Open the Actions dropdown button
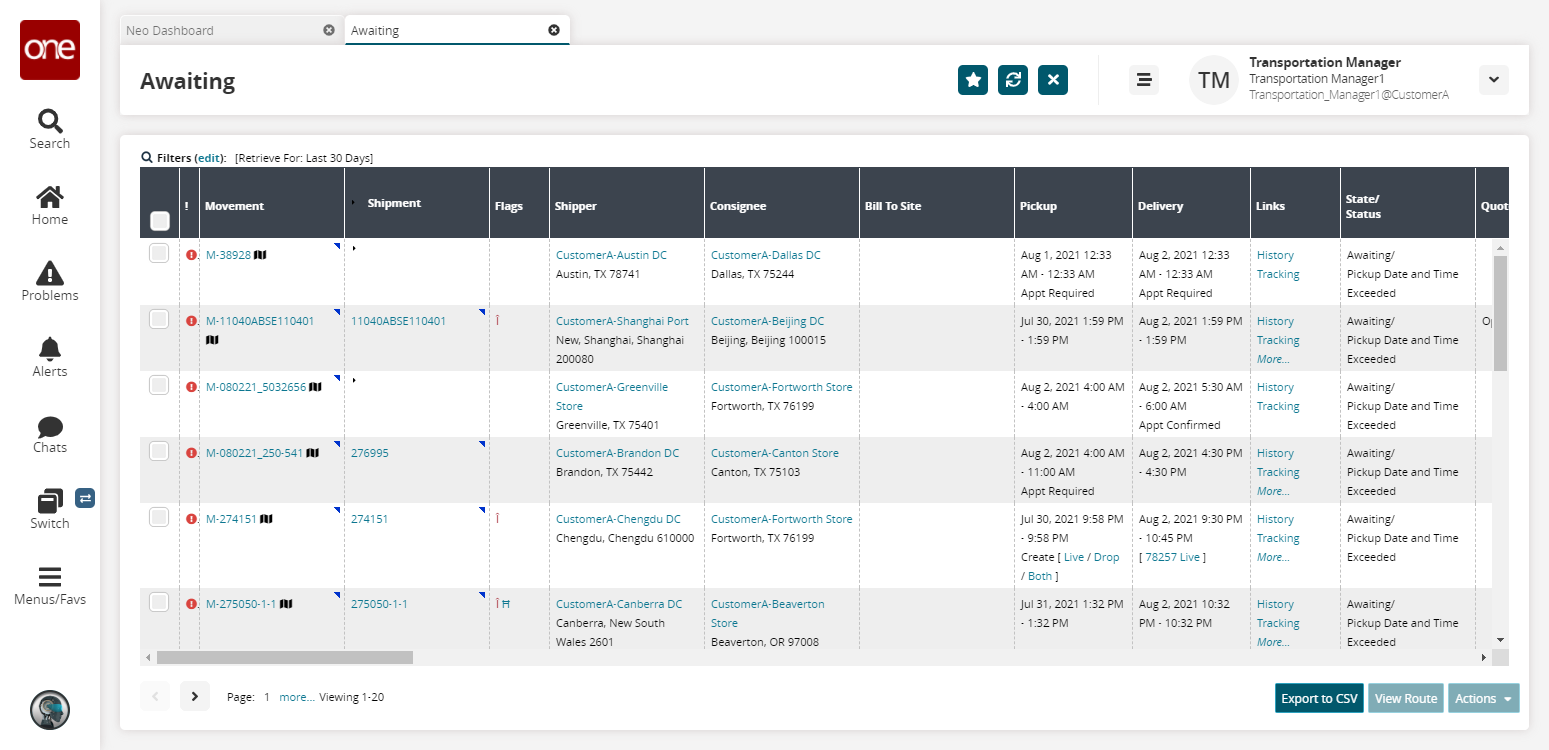 [1483, 699]
